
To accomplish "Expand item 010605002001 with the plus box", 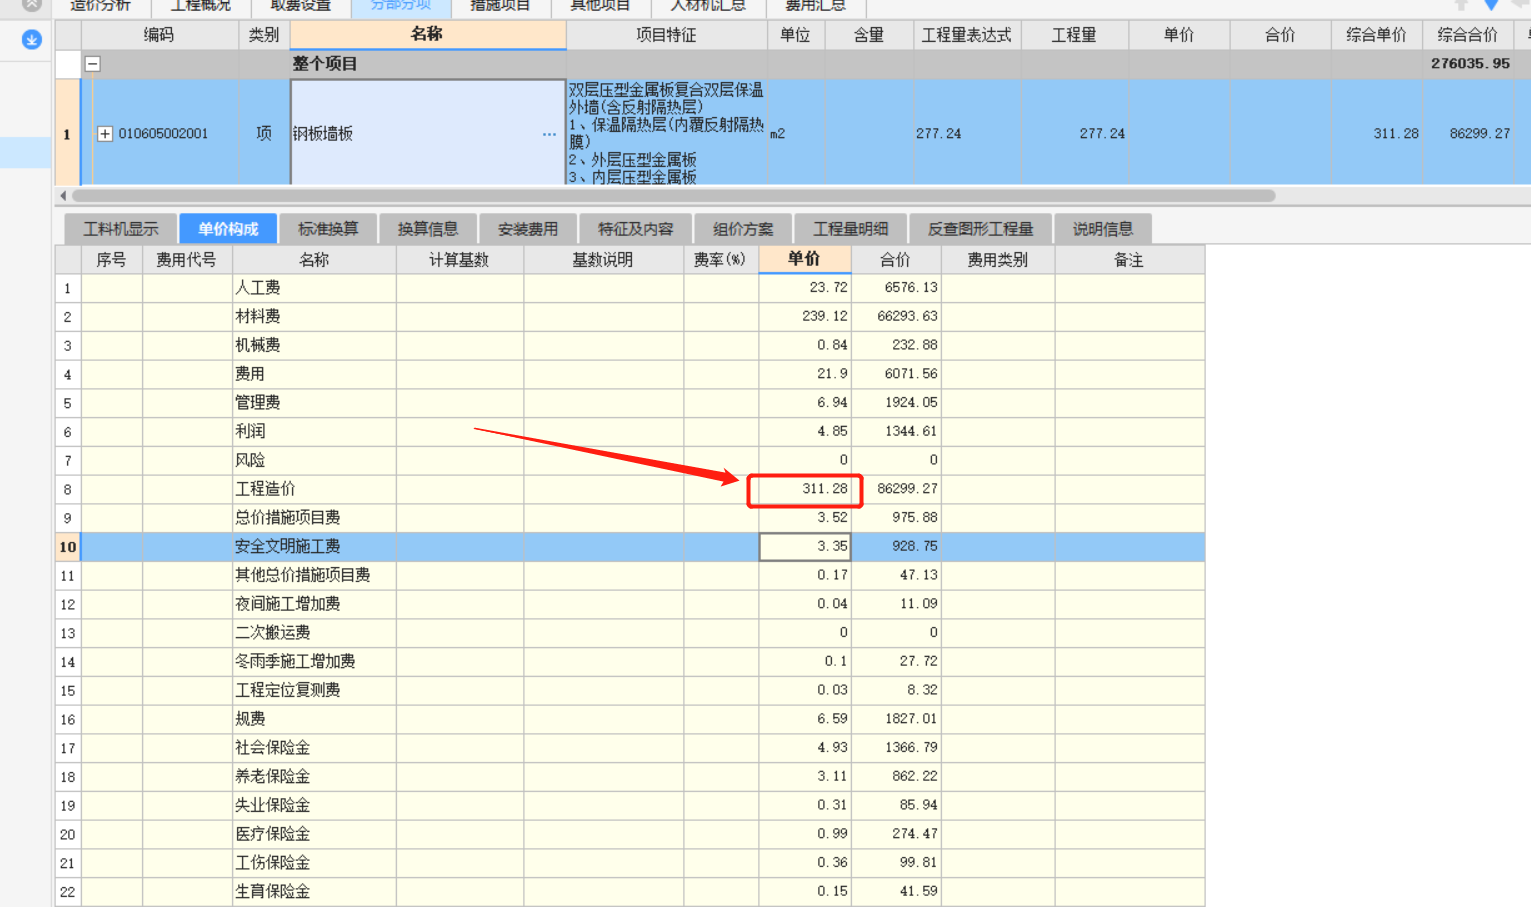I will click(x=105, y=133).
